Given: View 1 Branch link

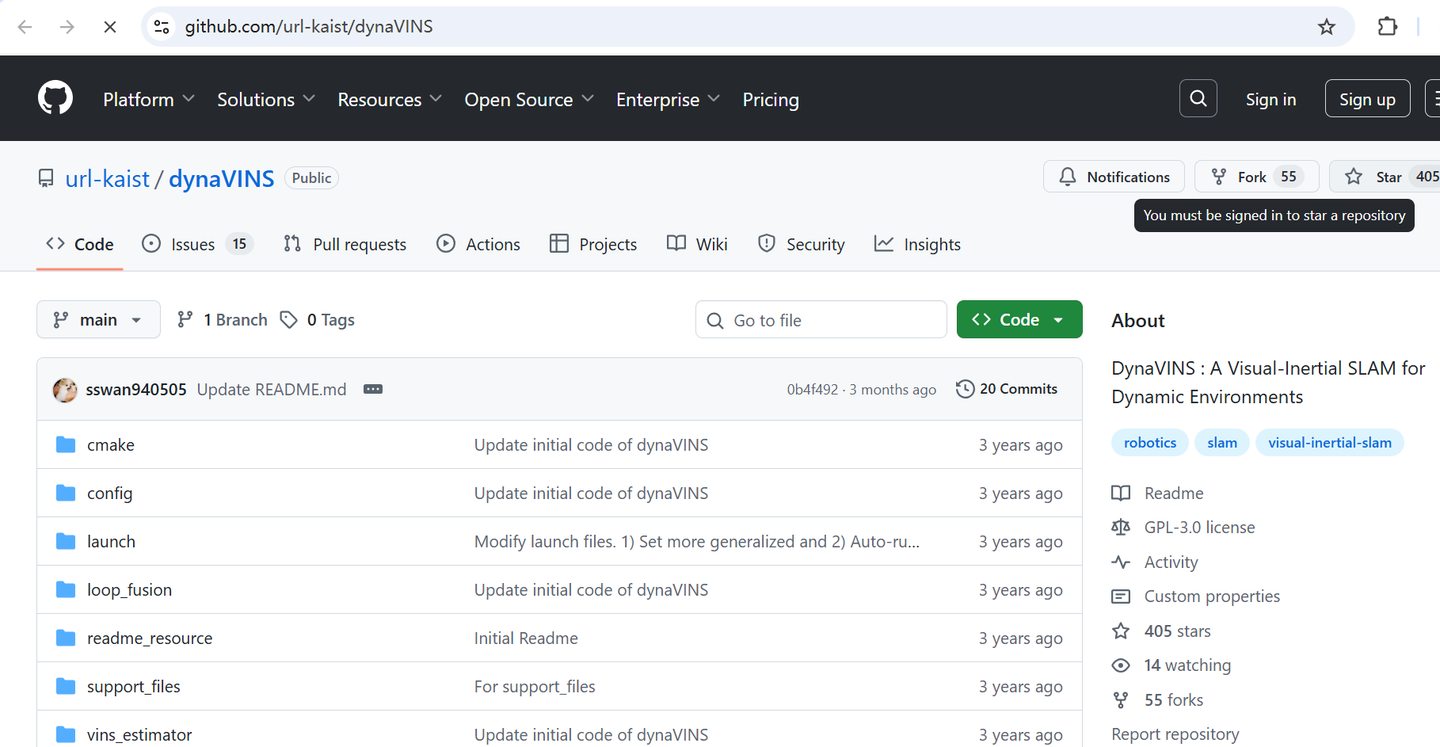Looking at the screenshot, I should tap(222, 320).
